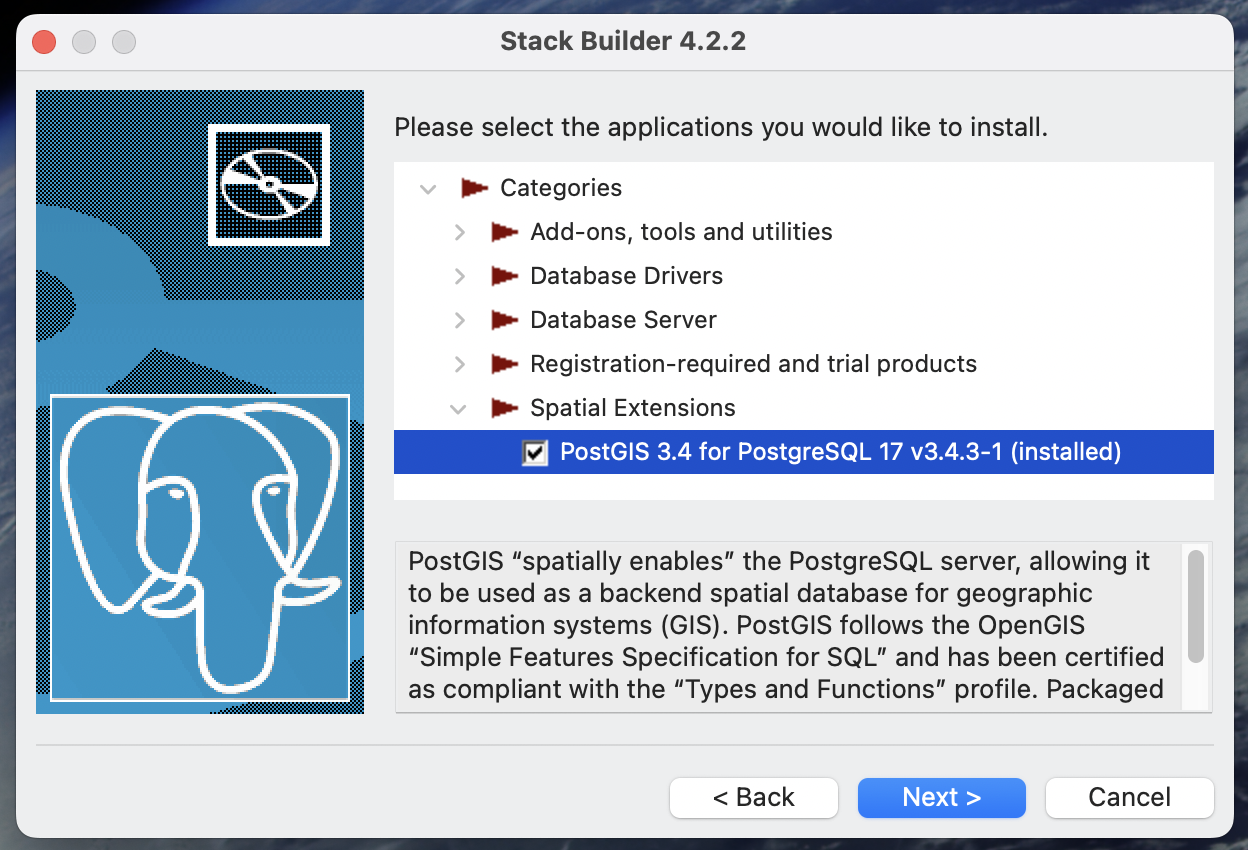Uncheck the PostGIS 3.4 for PostgreSQL 17 checkbox
This screenshot has width=1248, height=850.
point(535,453)
